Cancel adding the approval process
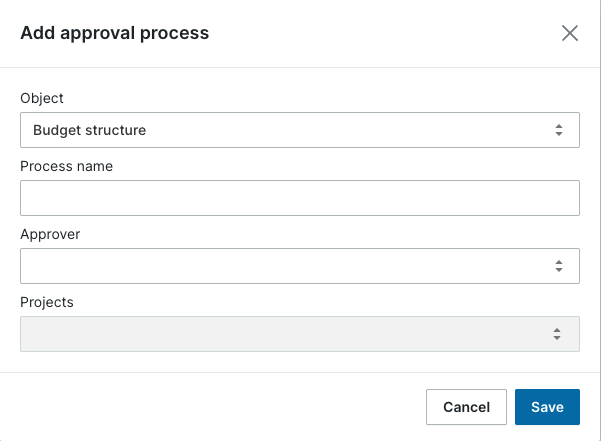The image size is (601, 441). pyautogui.click(x=466, y=407)
